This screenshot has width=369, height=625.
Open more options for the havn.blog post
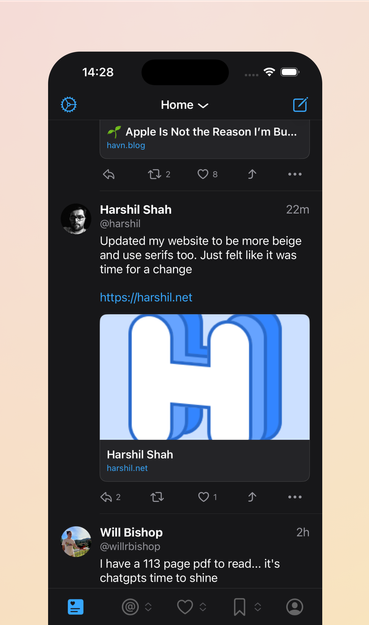(x=295, y=174)
